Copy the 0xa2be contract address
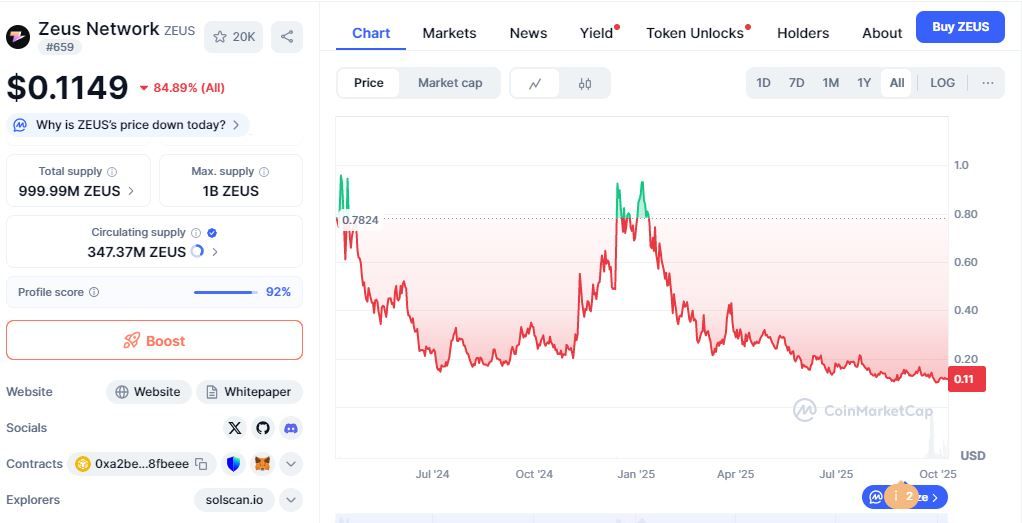This screenshot has height=523, width=1022. click(201, 464)
